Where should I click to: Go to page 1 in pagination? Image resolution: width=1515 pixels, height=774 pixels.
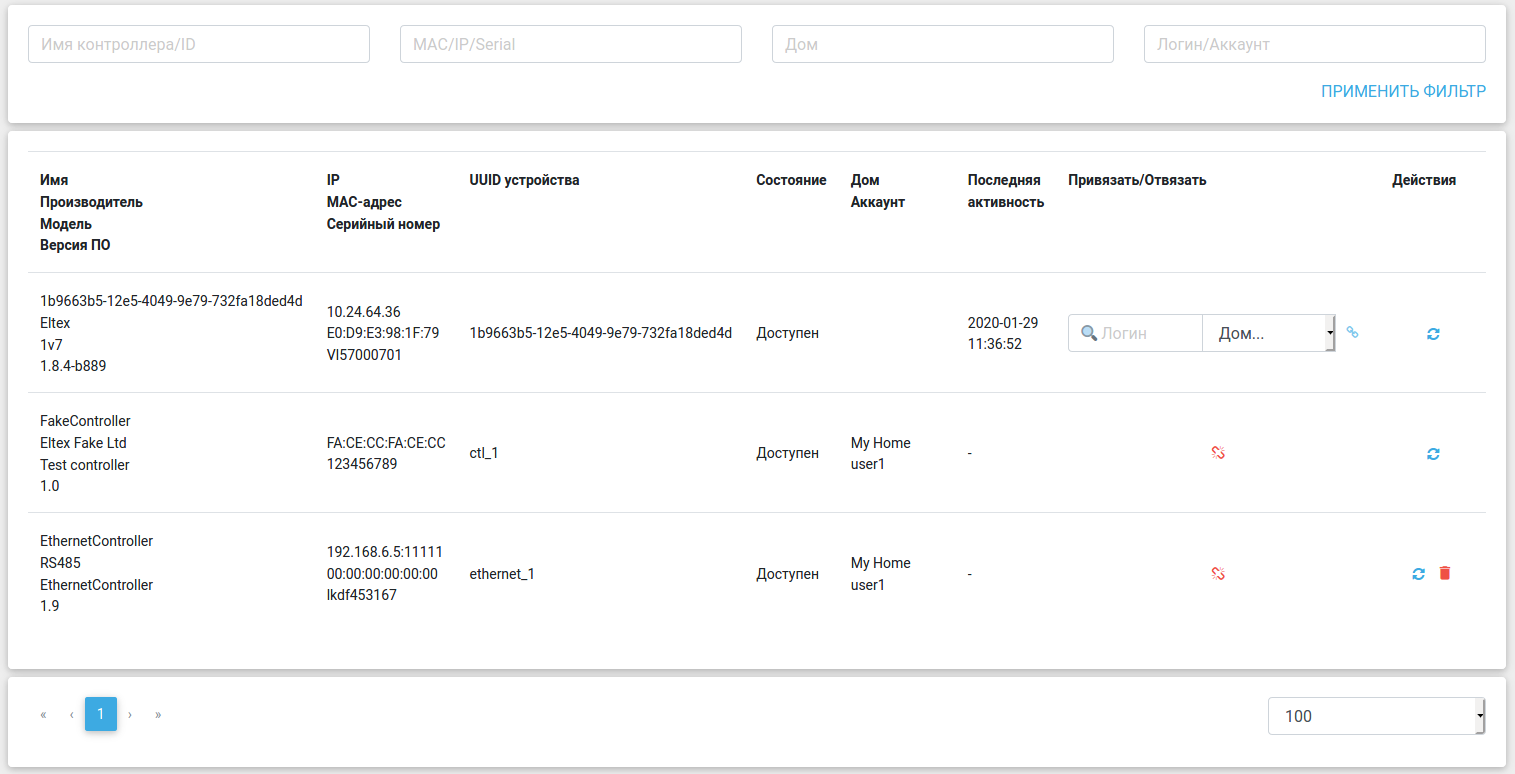[x=101, y=714]
